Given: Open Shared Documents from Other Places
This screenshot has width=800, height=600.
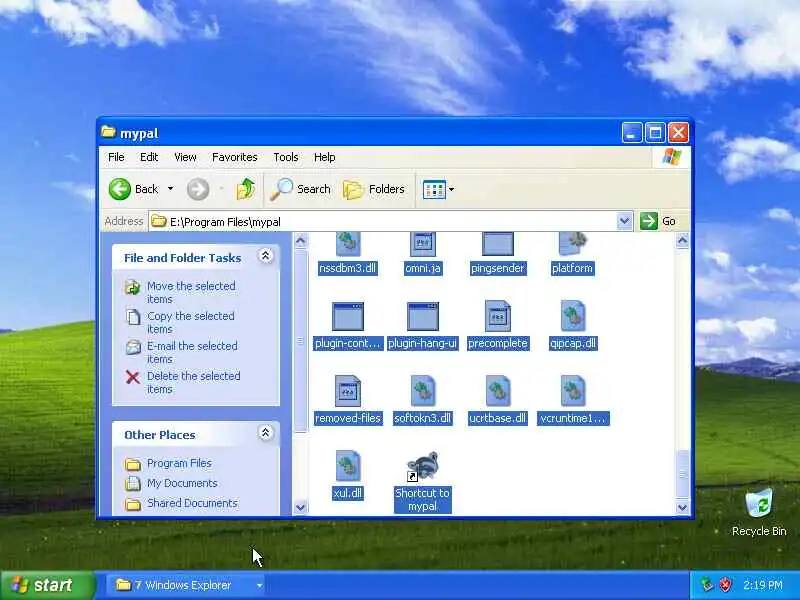Looking at the screenshot, I should click(x=192, y=503).
